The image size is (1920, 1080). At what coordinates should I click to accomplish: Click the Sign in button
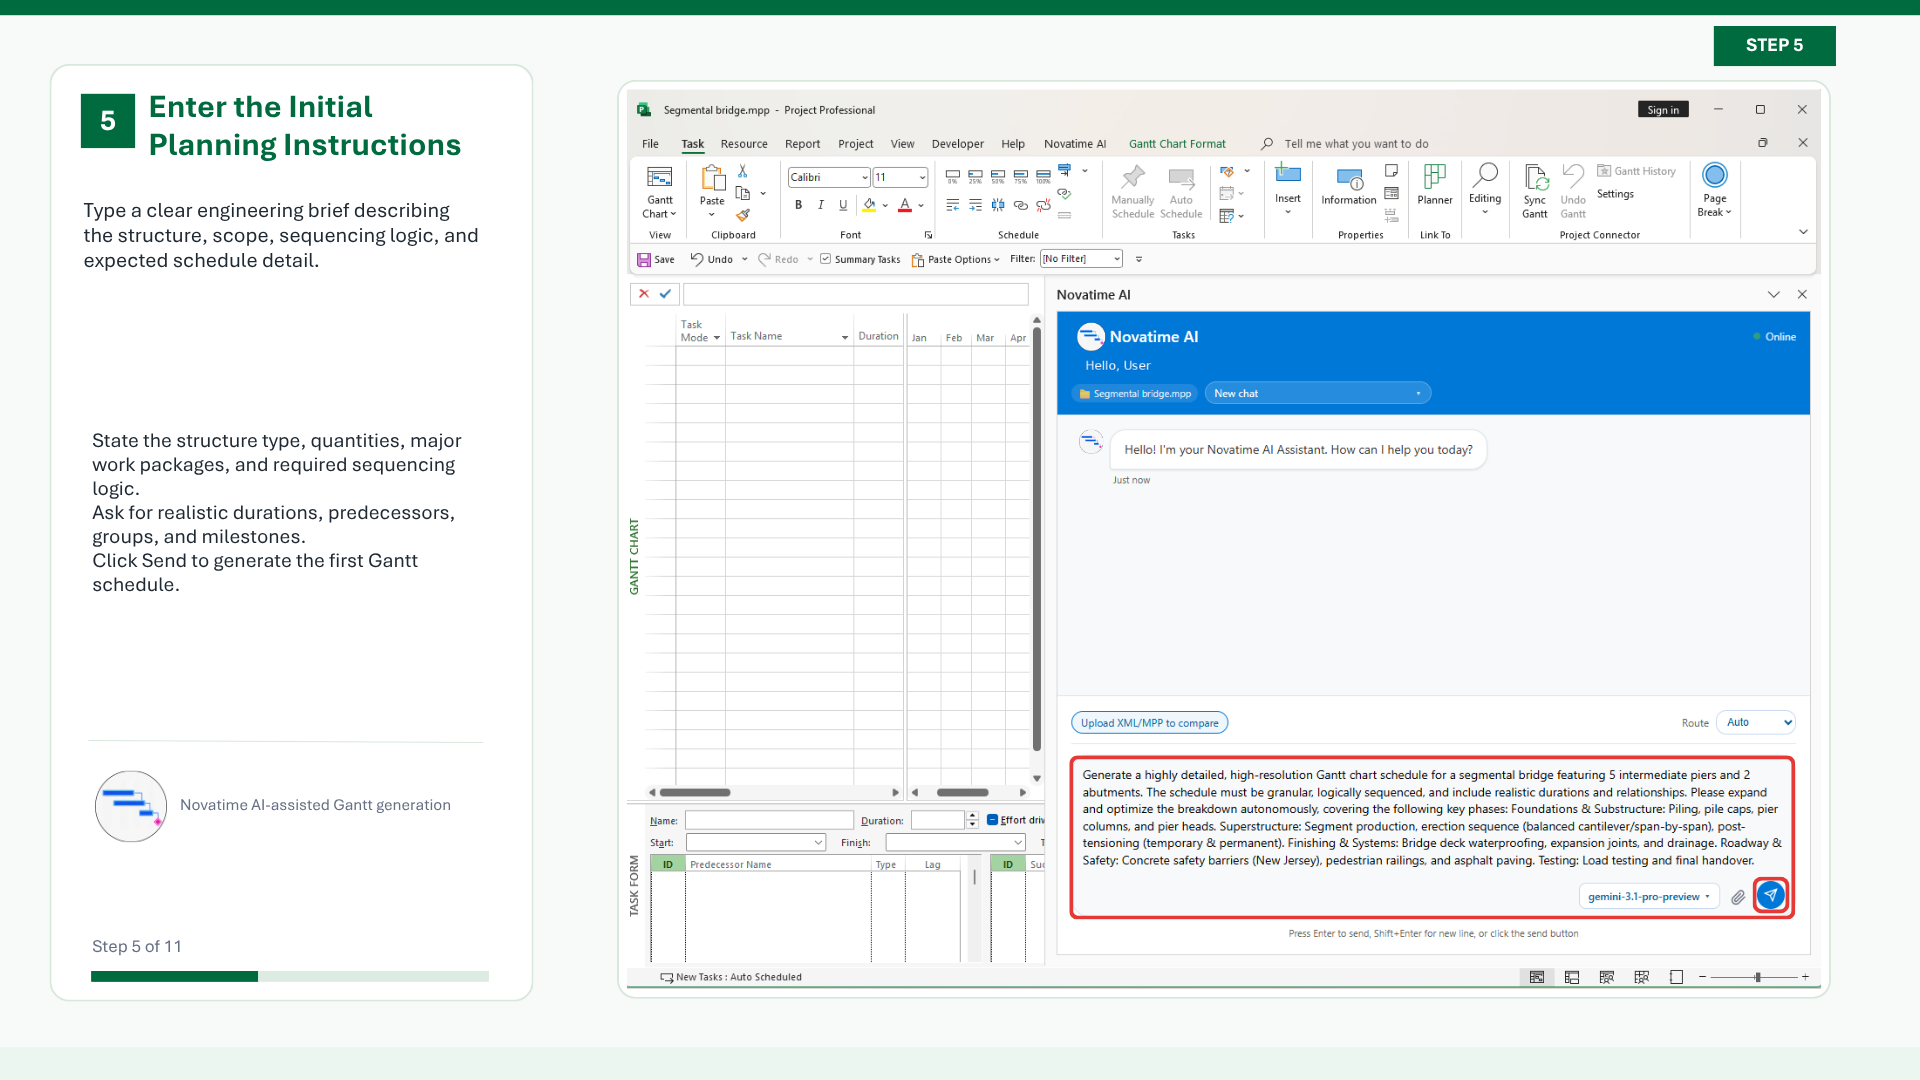pyautogui.click(x=1663, y=110)
